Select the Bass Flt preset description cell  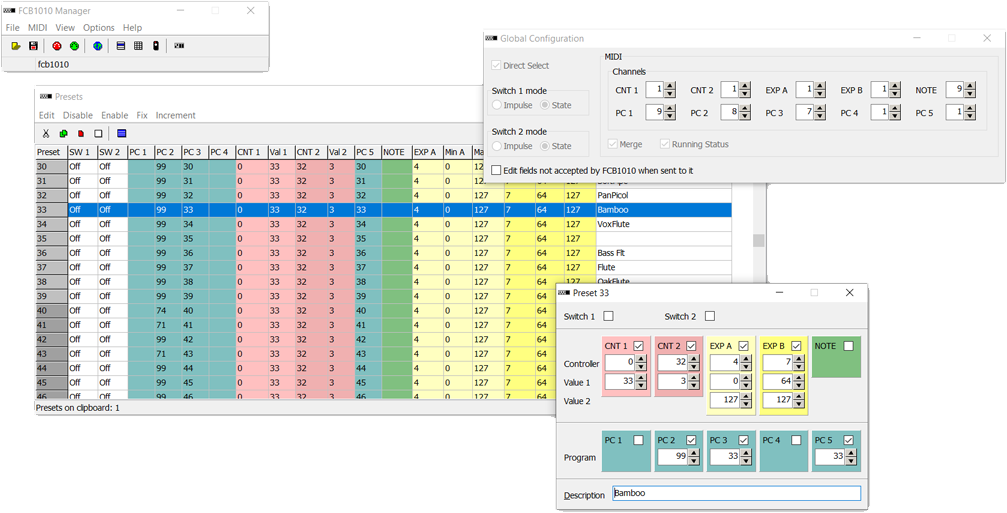point(663,253)
